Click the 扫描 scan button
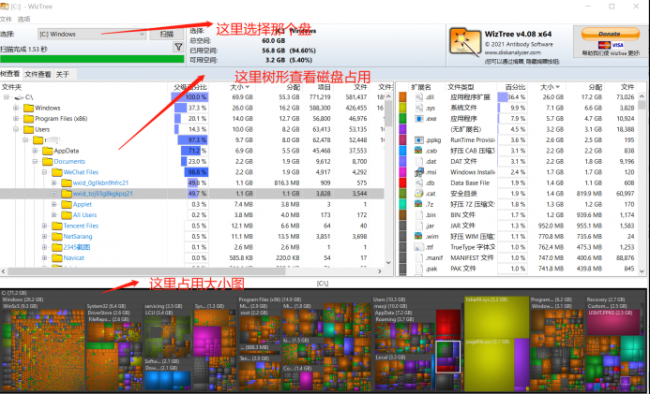This screenshot has height=394, width=650. (x=167, y=34)
